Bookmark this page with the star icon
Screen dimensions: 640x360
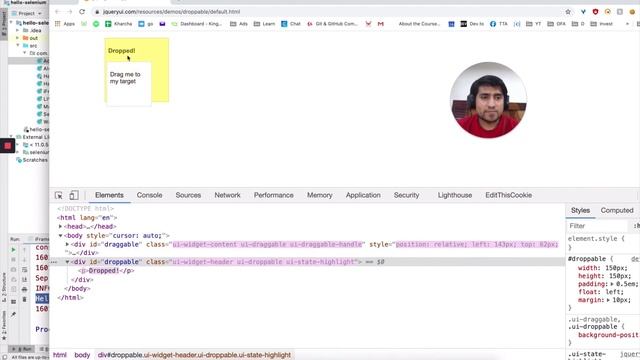click(x=568, y=12)
